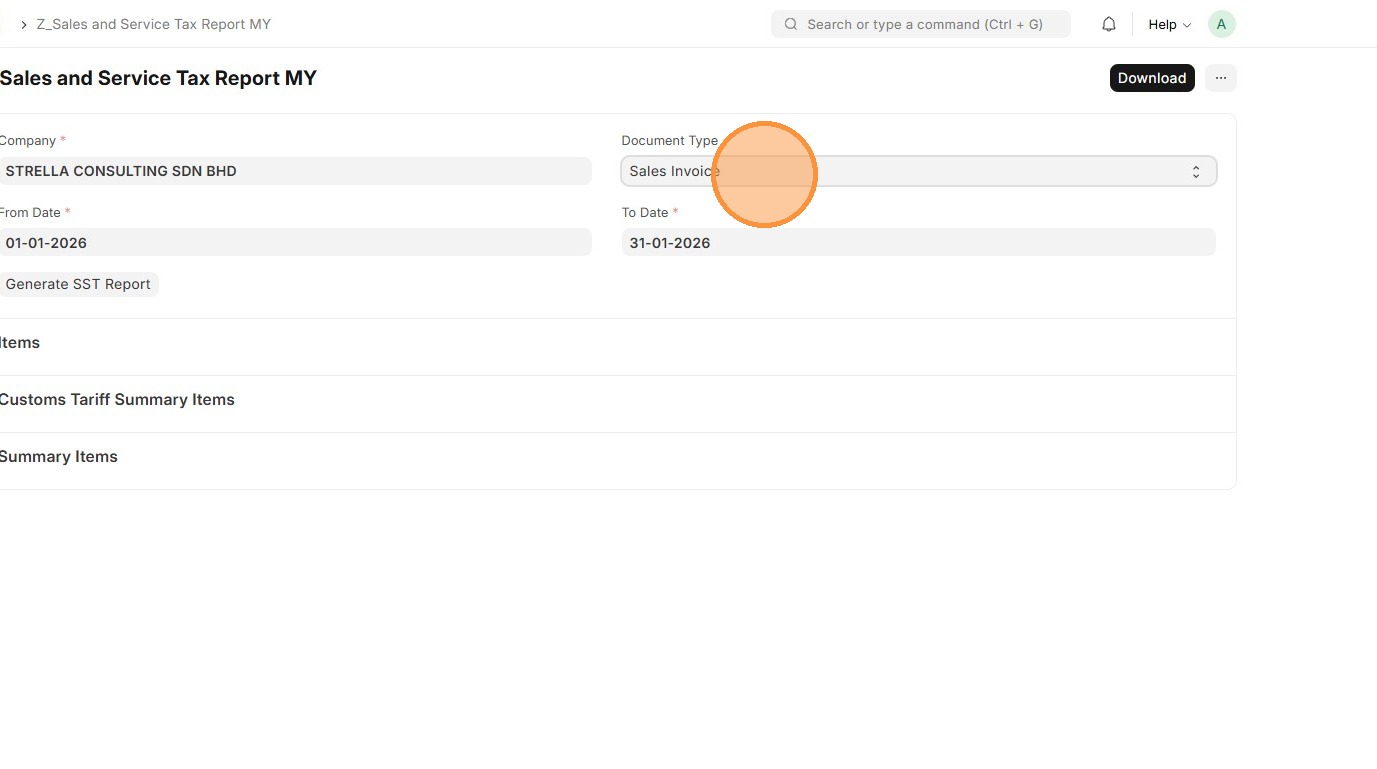Open the three-dots more options menu
The height and width of the screenshot is (769, 1377).
[1220, 78]
